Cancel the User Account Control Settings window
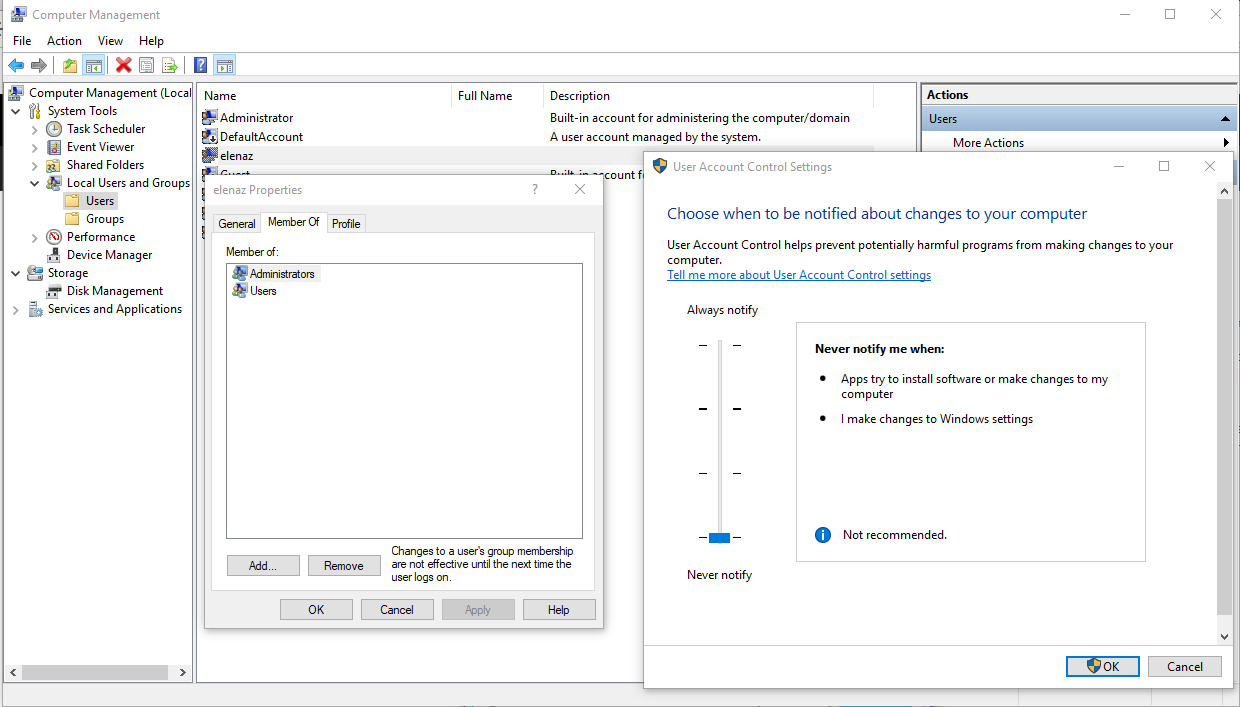This screenshot has height=707, width=1240. pos(1185,667)
